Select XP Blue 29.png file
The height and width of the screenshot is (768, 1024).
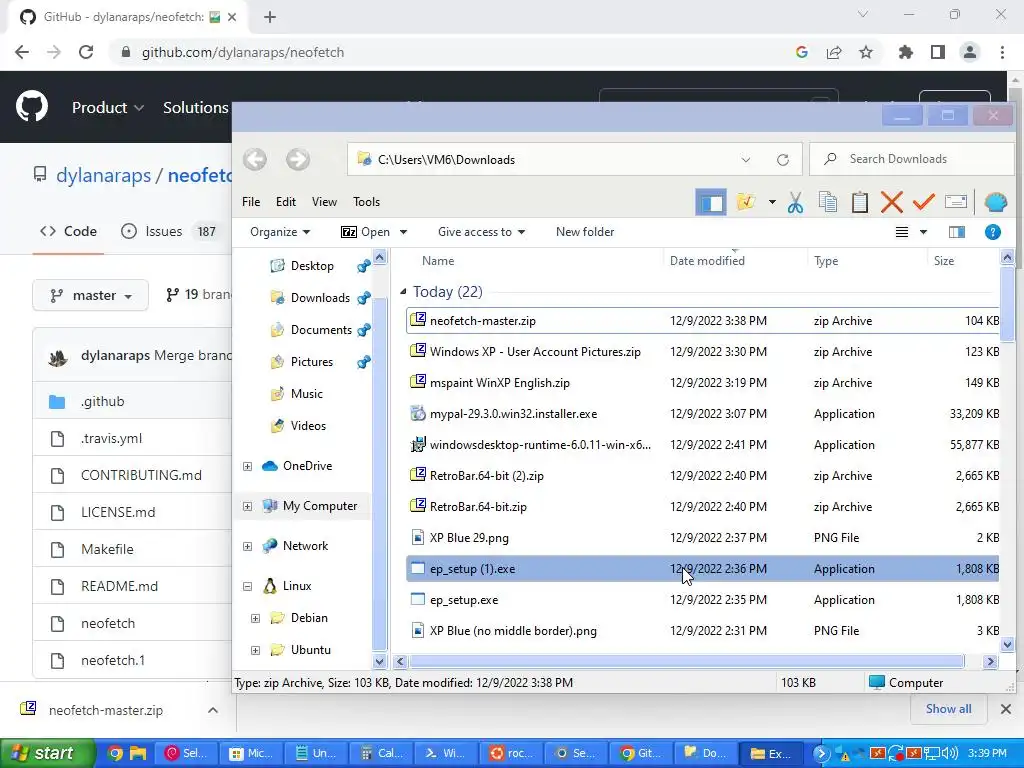(x=703, y=537)
